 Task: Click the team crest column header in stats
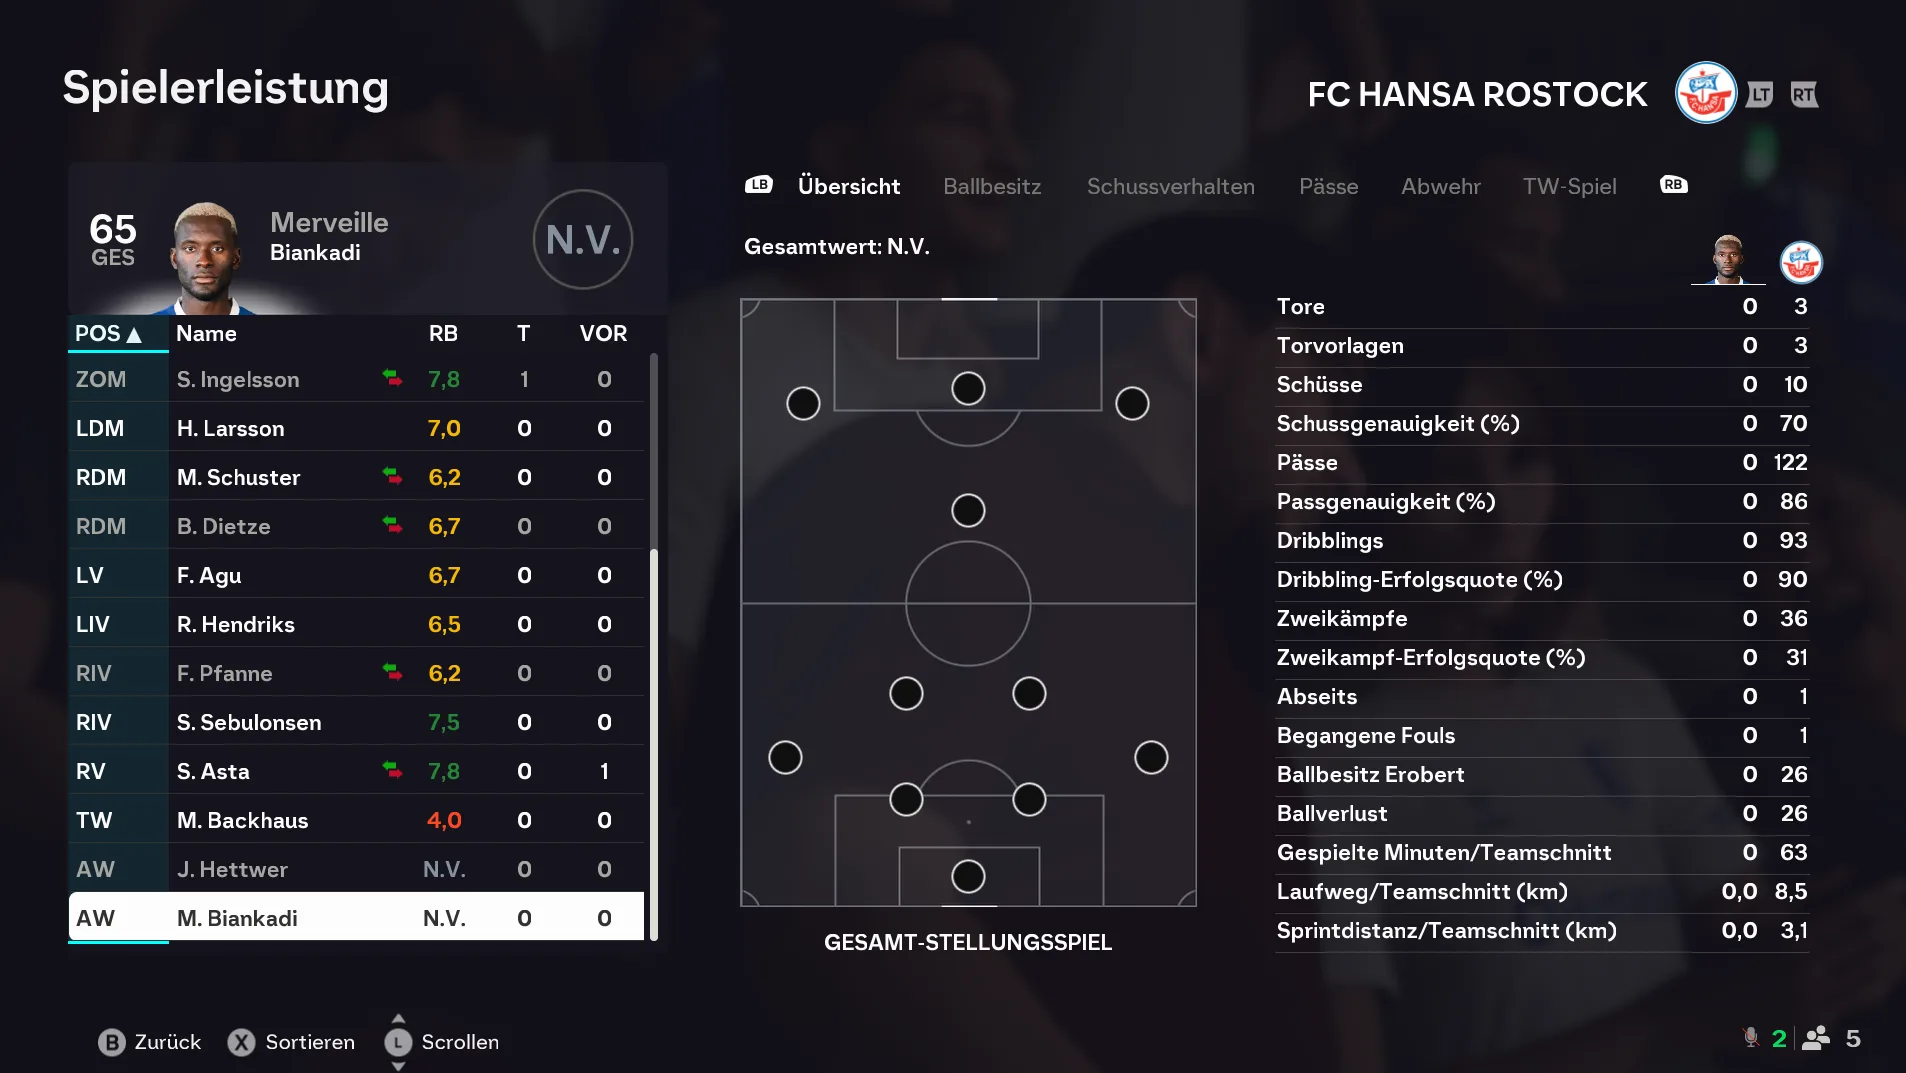(1801, 262)
